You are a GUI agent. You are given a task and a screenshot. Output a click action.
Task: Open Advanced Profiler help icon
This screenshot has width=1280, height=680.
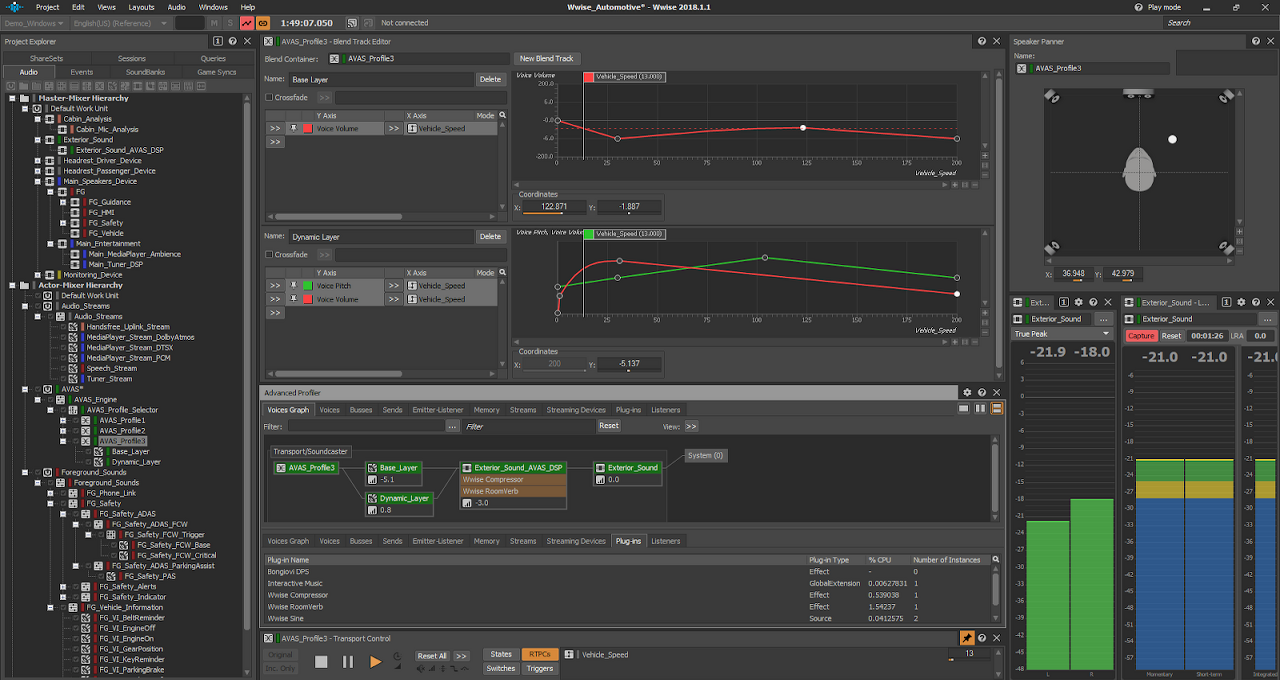(x=982, y=393)
